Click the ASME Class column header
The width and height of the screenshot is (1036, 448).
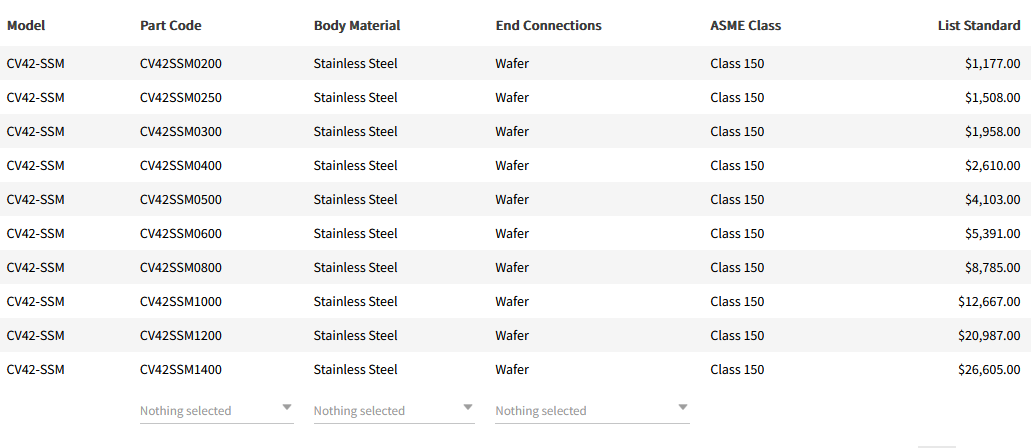pos(745,25)
